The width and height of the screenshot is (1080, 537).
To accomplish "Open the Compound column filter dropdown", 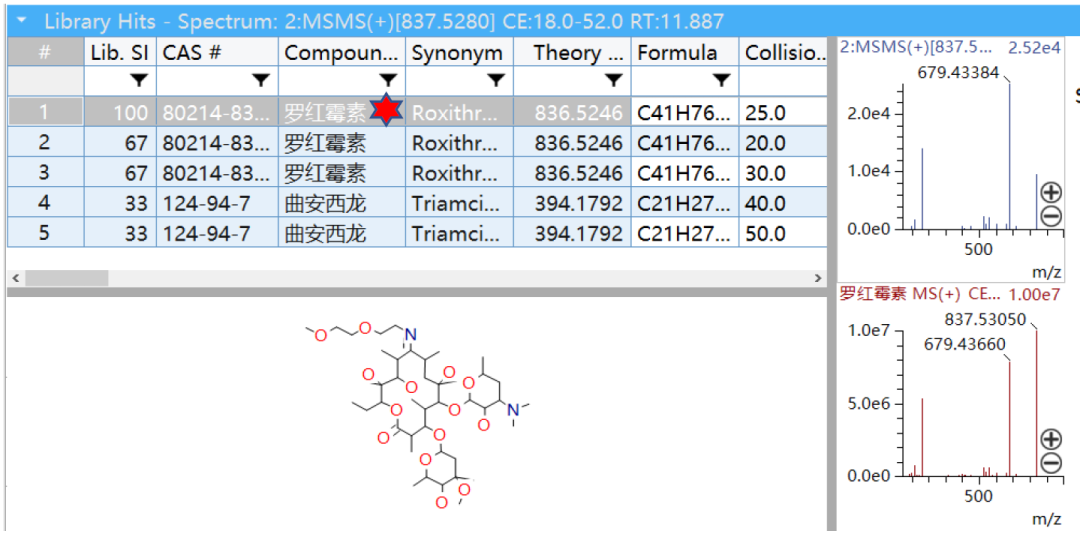I will pyautogui.click(x=388, y=80).
